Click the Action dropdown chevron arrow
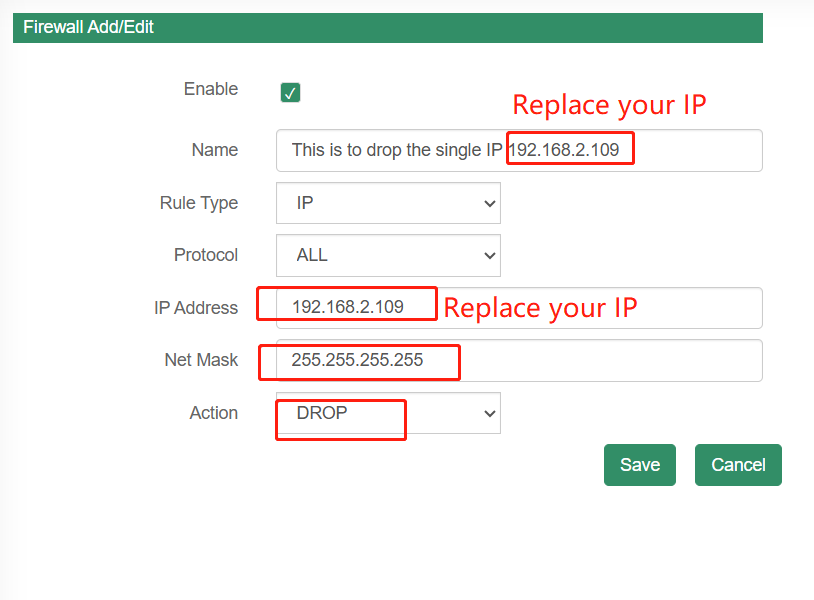The image size is (814, 600). click(490, 414)
